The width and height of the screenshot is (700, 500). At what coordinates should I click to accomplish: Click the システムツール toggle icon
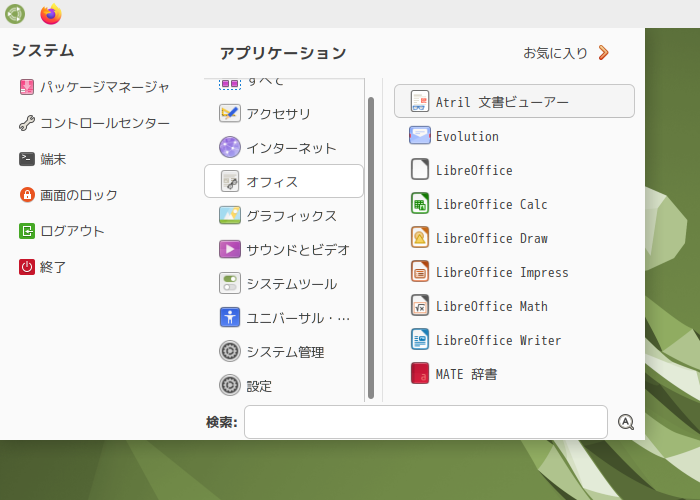(230, 283)
